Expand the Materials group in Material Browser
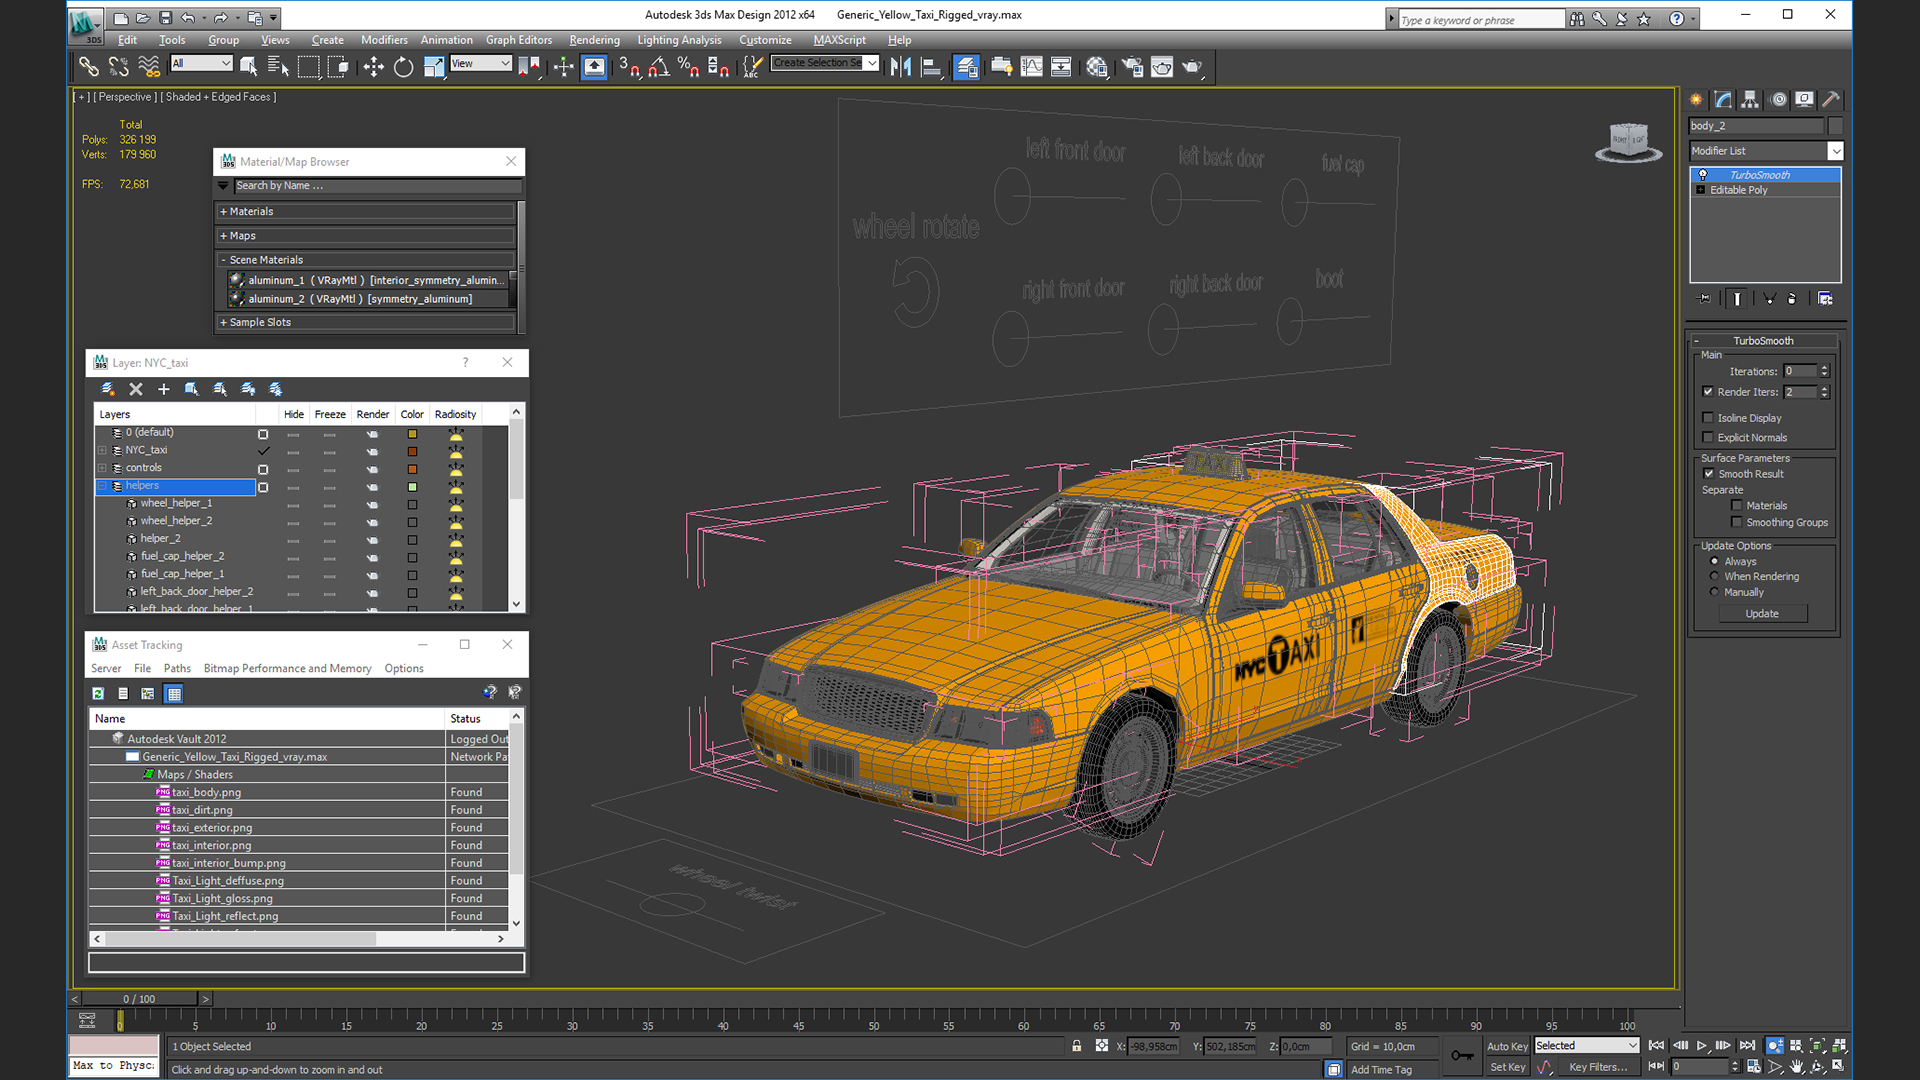This screenshot has height=1080, width=1920. coord(366,211)
